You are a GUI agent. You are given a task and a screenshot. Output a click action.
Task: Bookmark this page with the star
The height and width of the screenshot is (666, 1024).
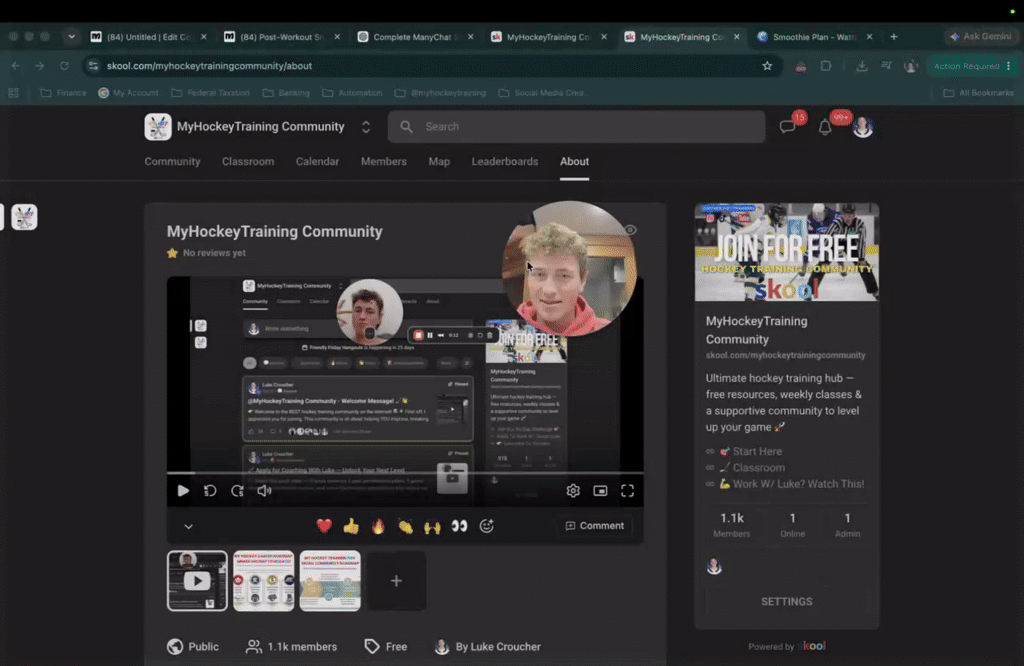767,65
